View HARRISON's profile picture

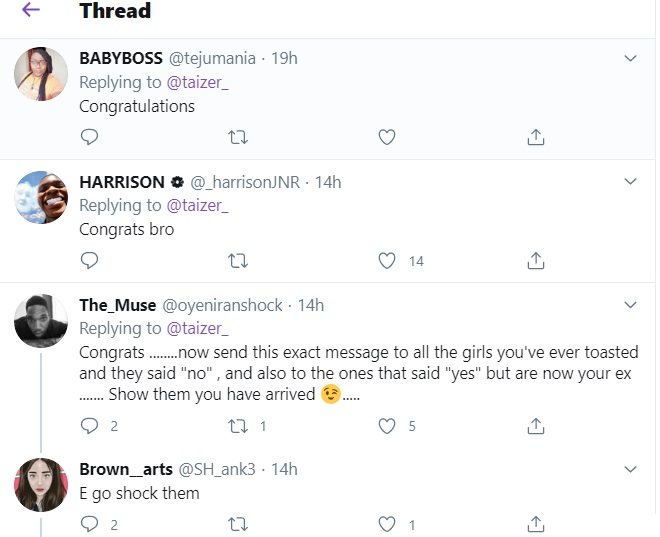pos(41,198)
